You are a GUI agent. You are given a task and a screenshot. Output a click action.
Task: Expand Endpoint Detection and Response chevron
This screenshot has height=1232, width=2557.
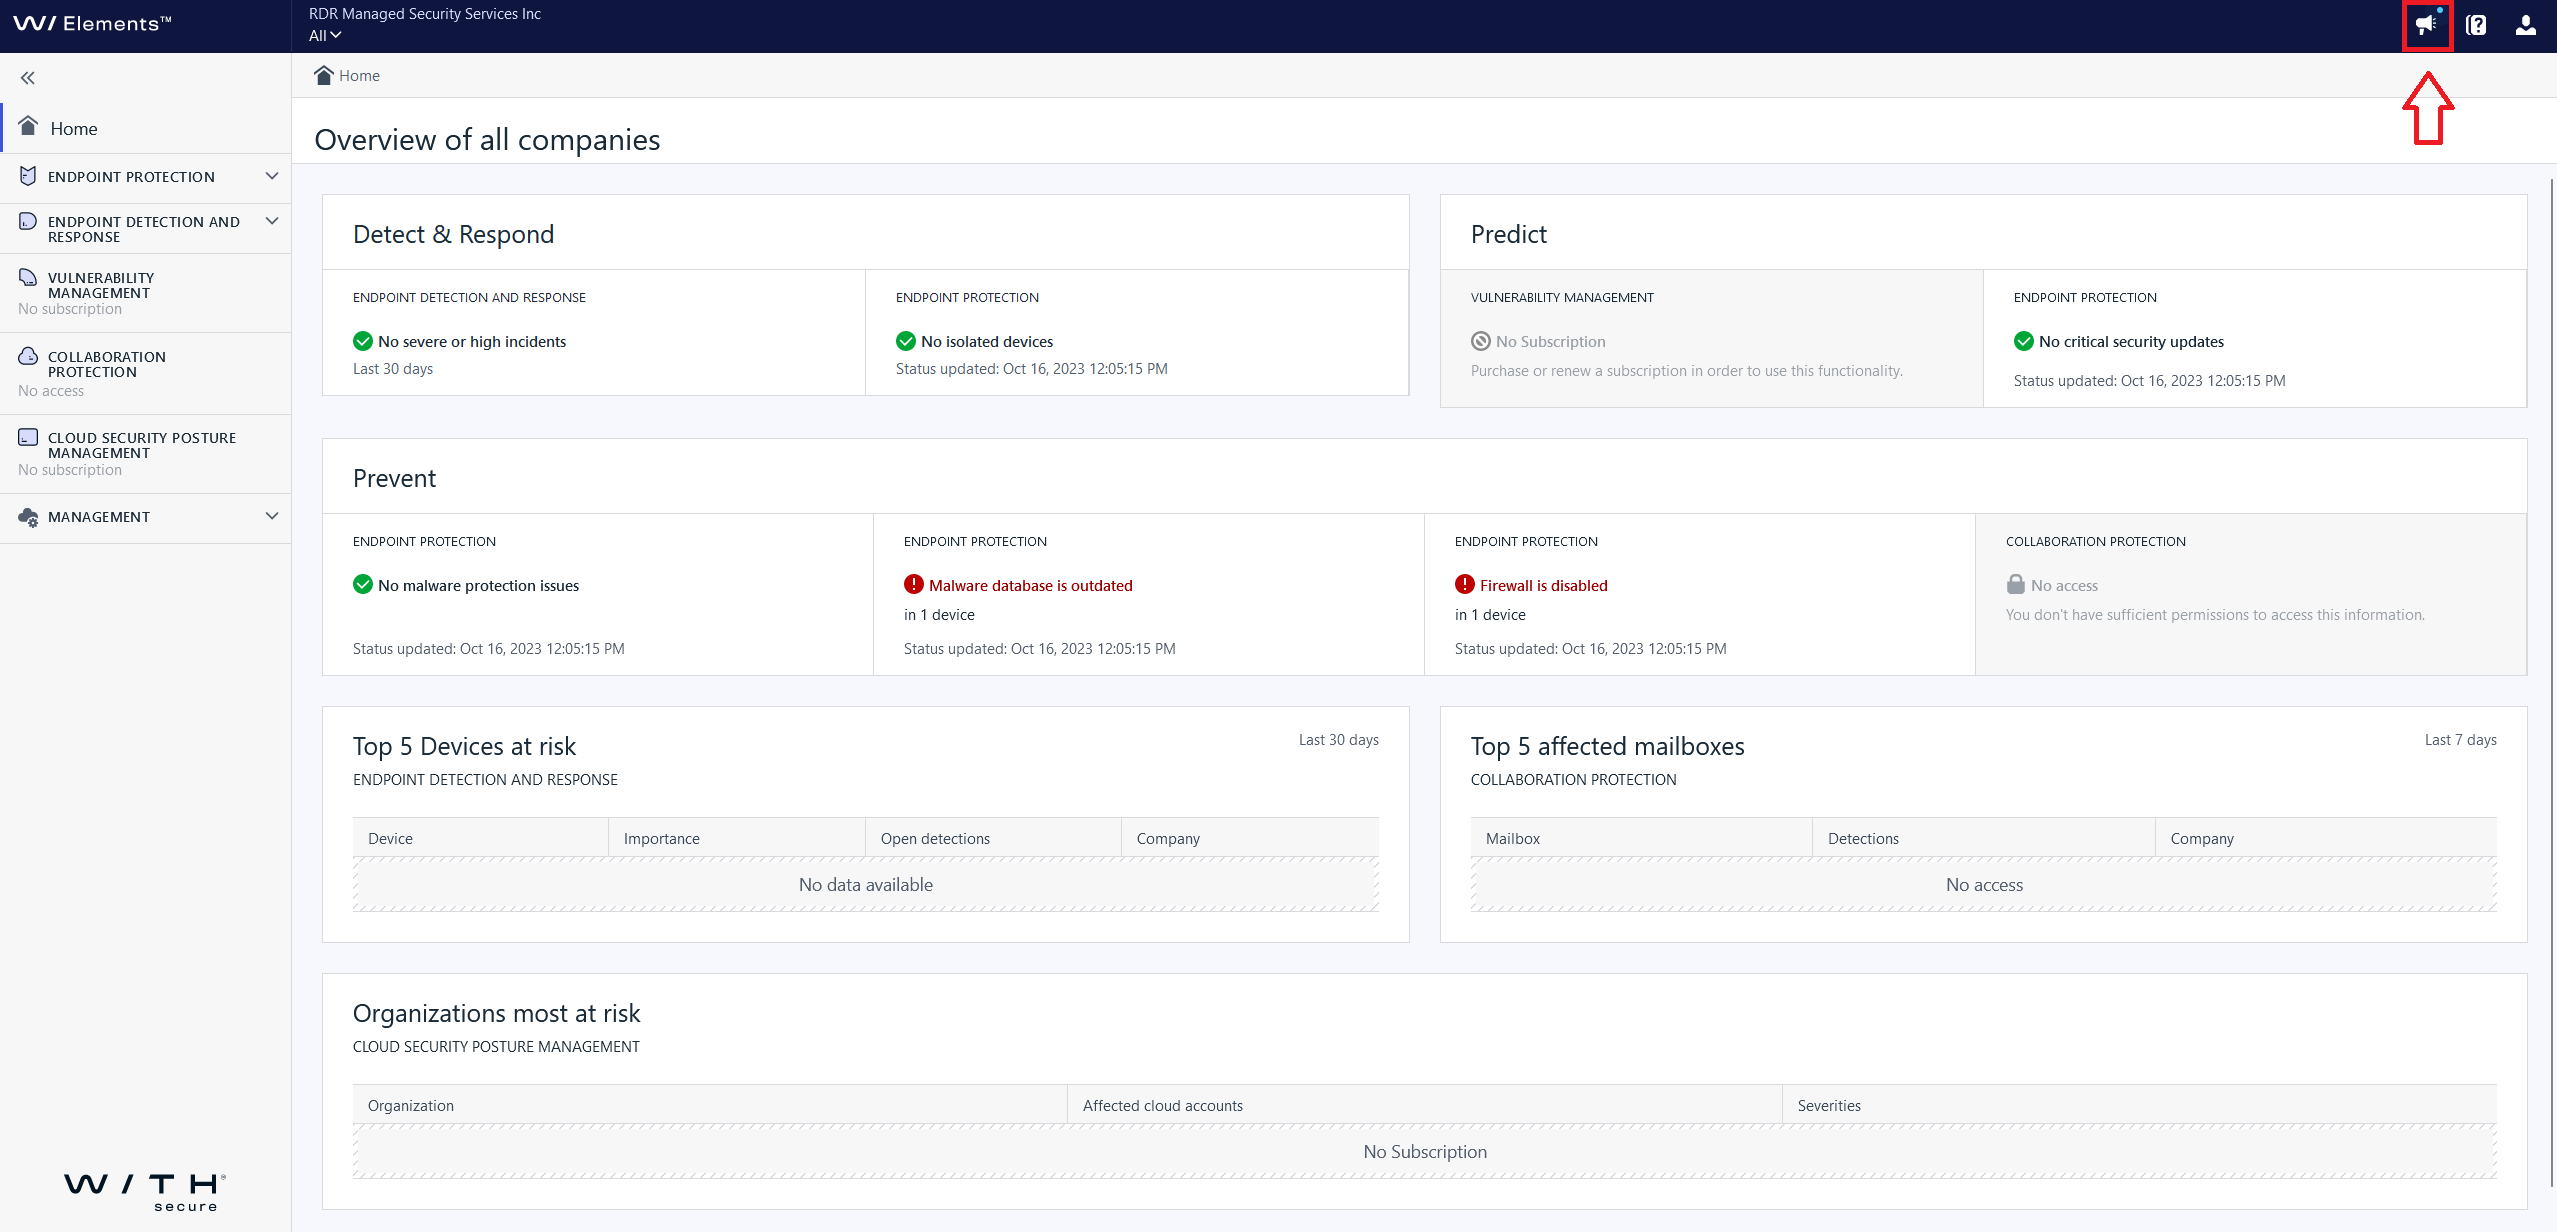coord(272,221)
